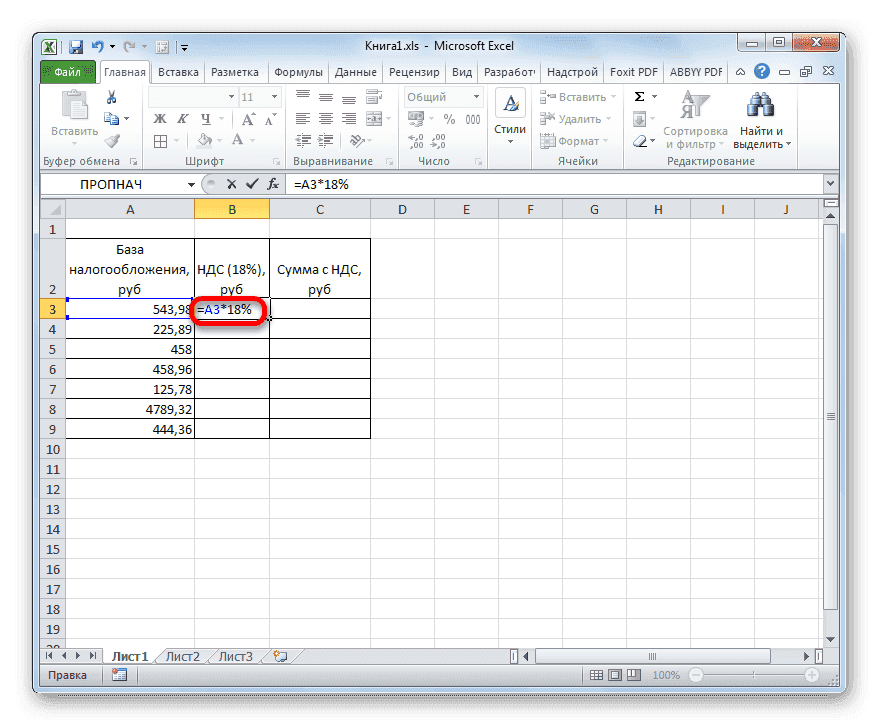Open the Файл menu
The width and height of the screenshot is (879, 726).
65,71
